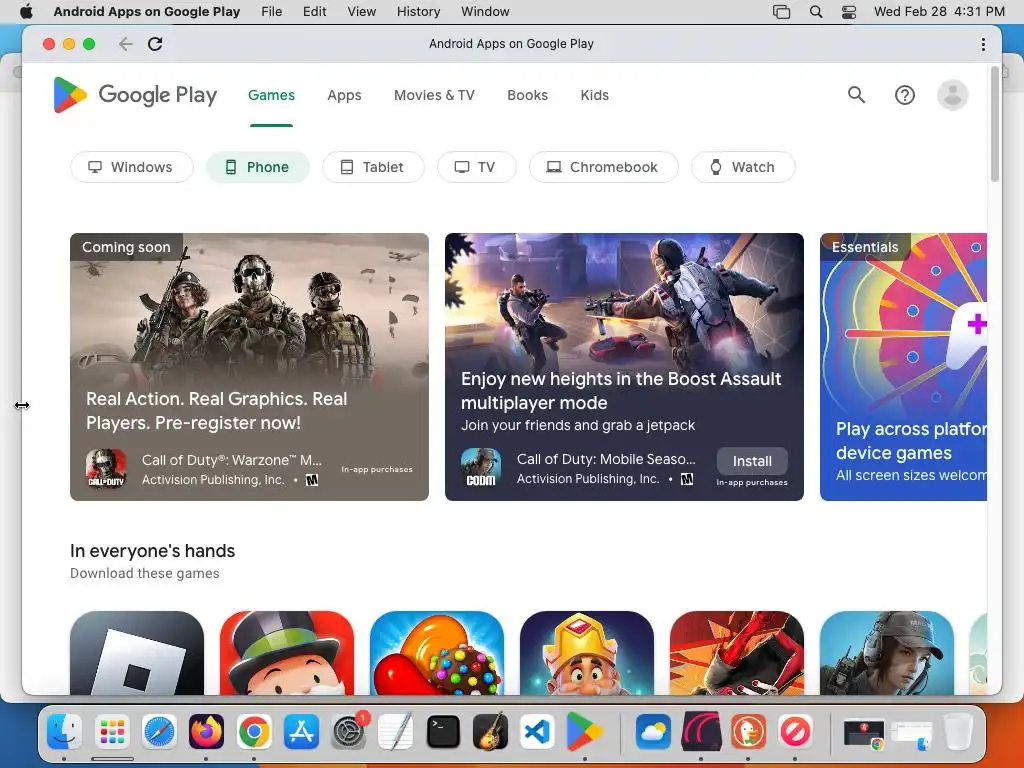The image size is (1024, 768).
Task: Open the three-dot window menu
Action: click(x=983, y=44)
